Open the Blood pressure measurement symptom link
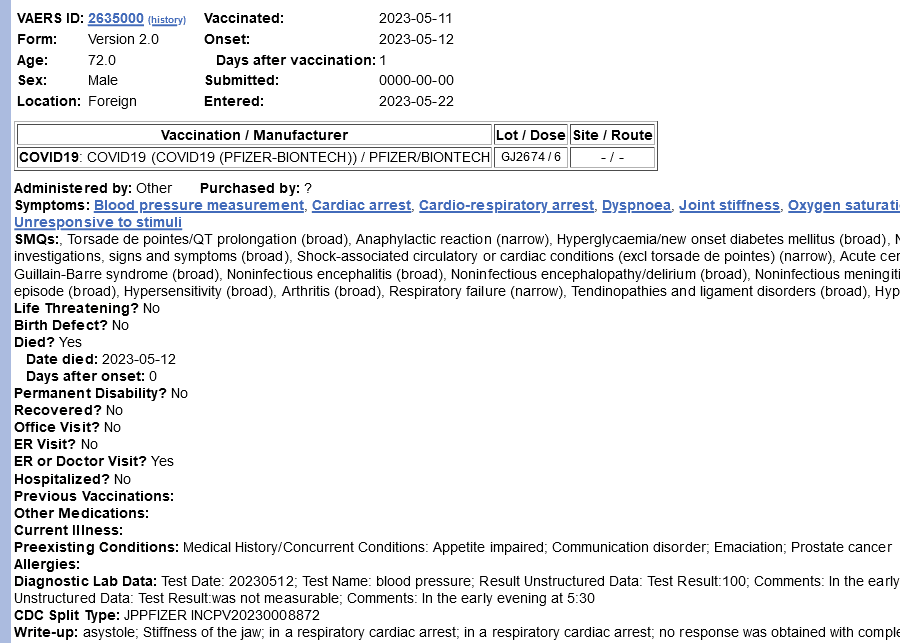This screenshot has width=900, height=643. pyautogui.click(x=199, y=206)
